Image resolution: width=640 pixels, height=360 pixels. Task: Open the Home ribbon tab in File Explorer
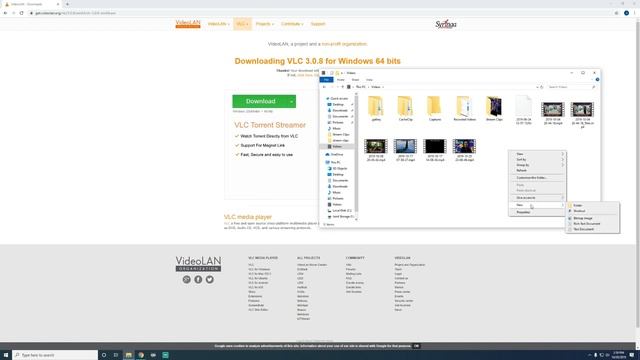coord(341,80)
